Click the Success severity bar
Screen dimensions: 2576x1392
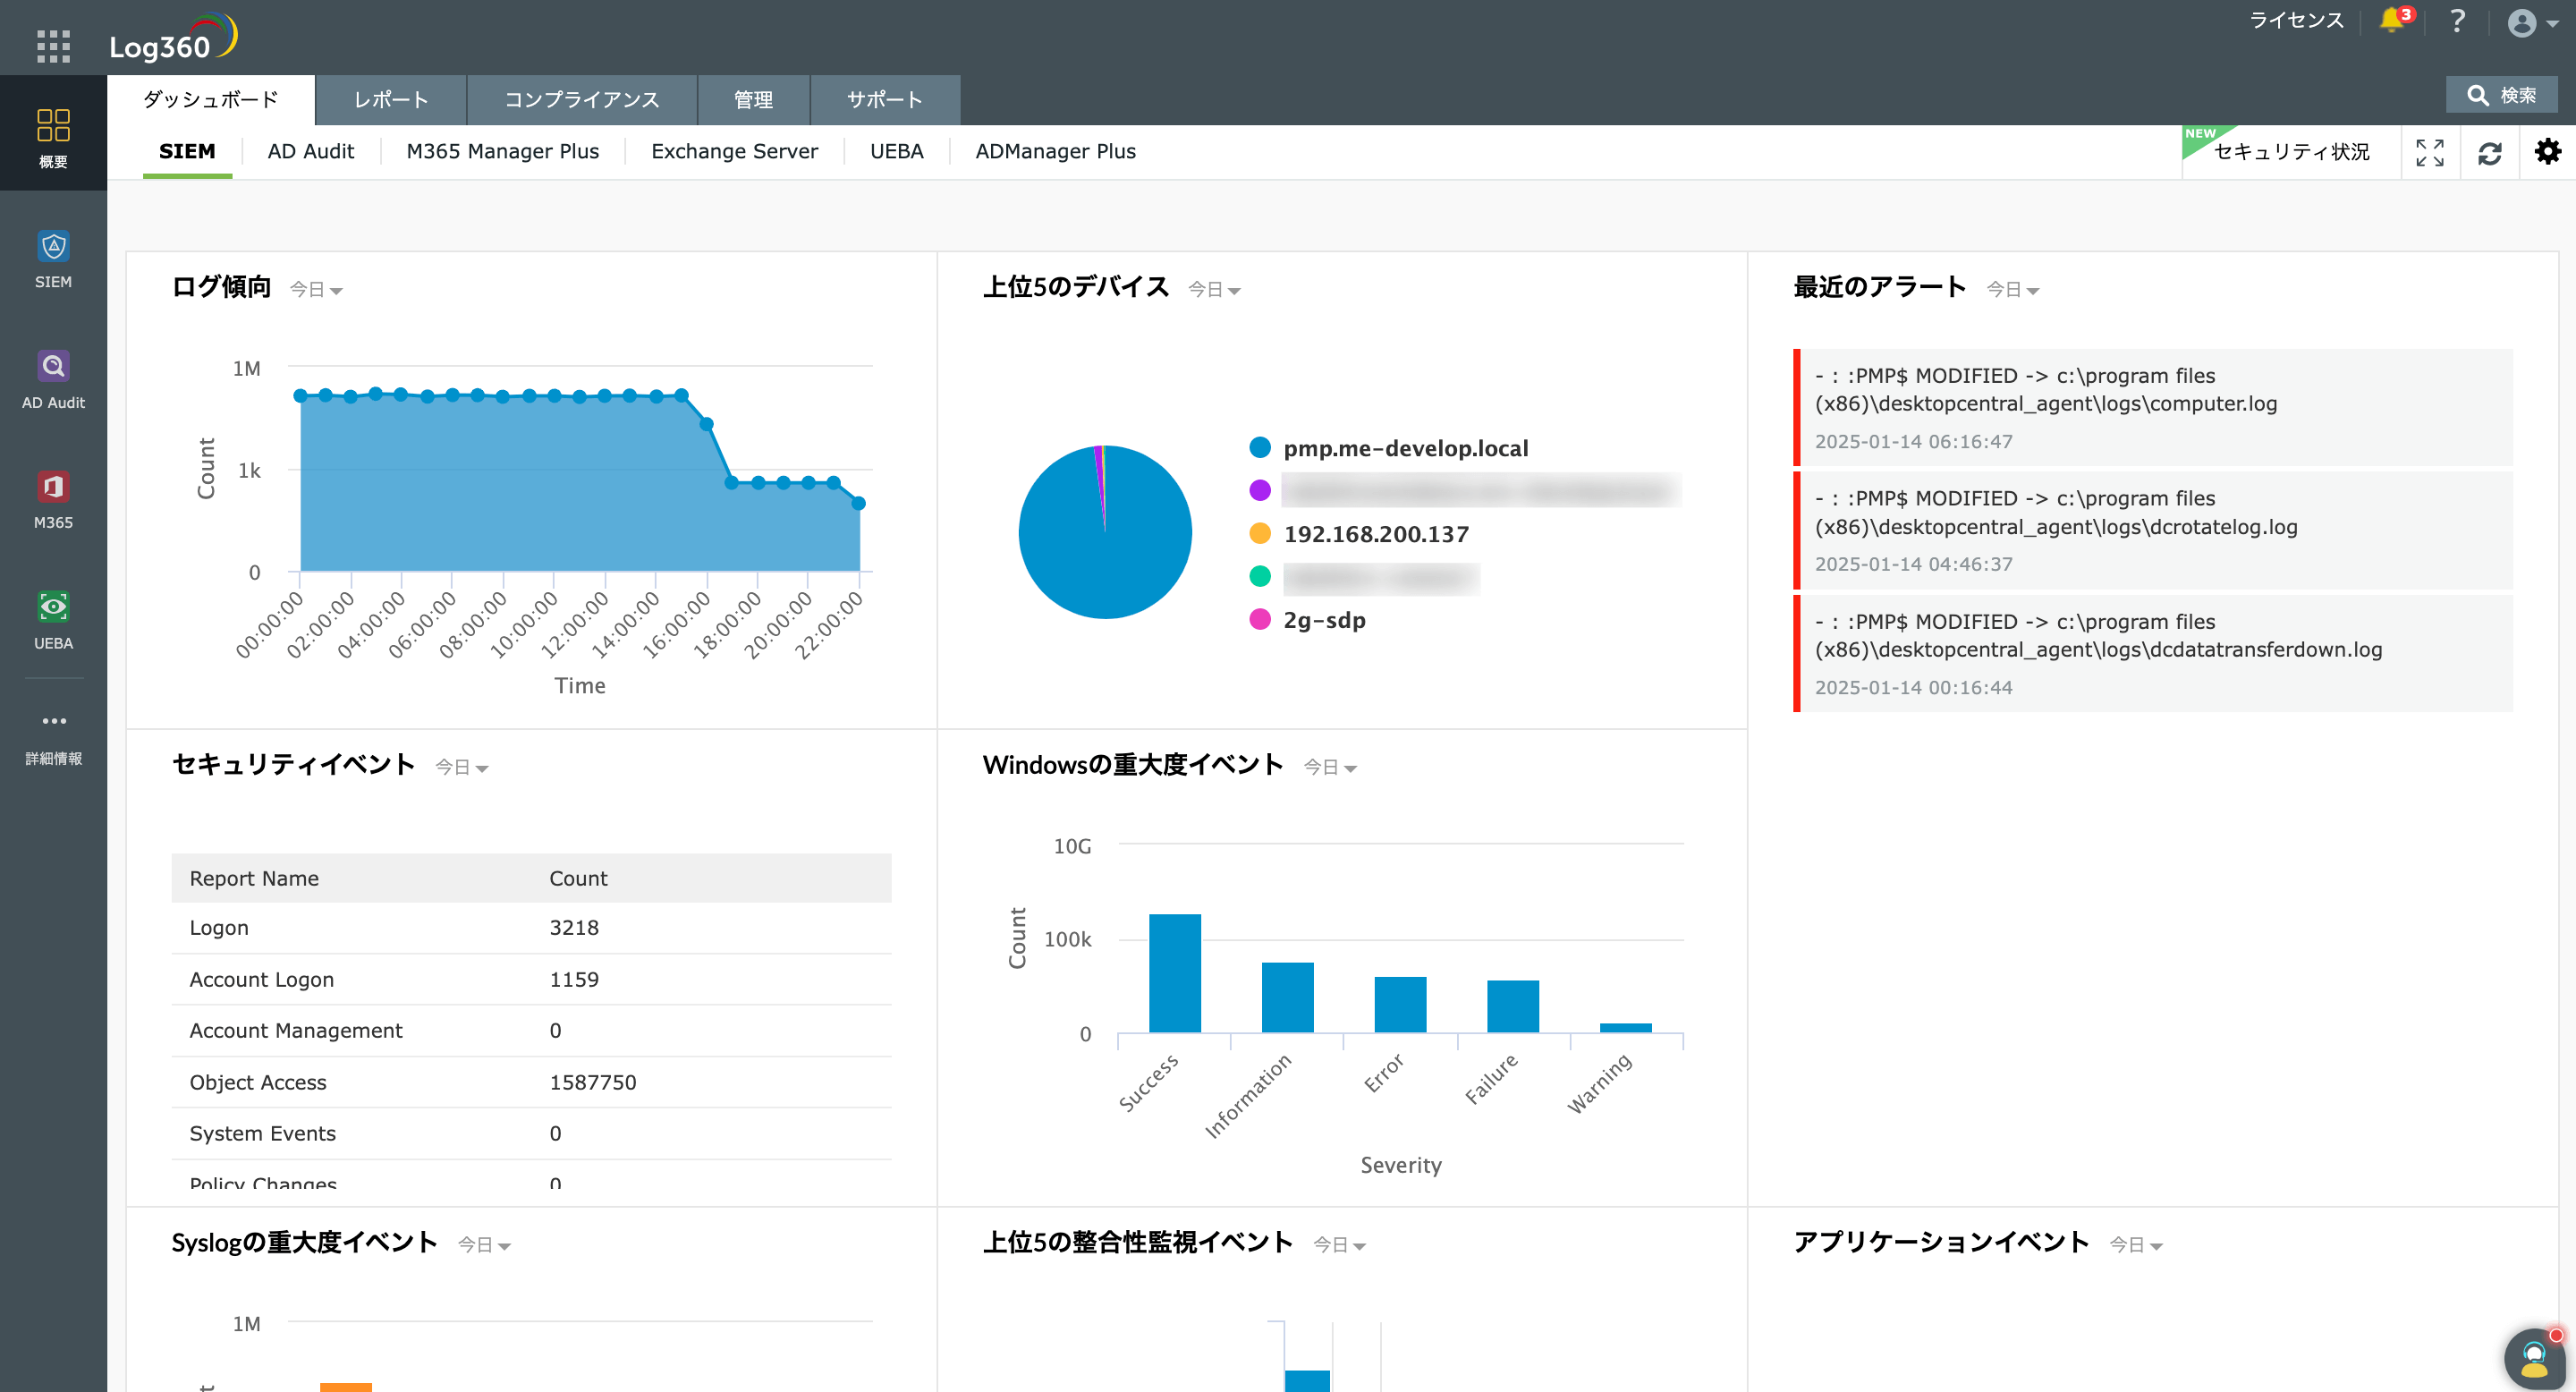coord(1174,972)
